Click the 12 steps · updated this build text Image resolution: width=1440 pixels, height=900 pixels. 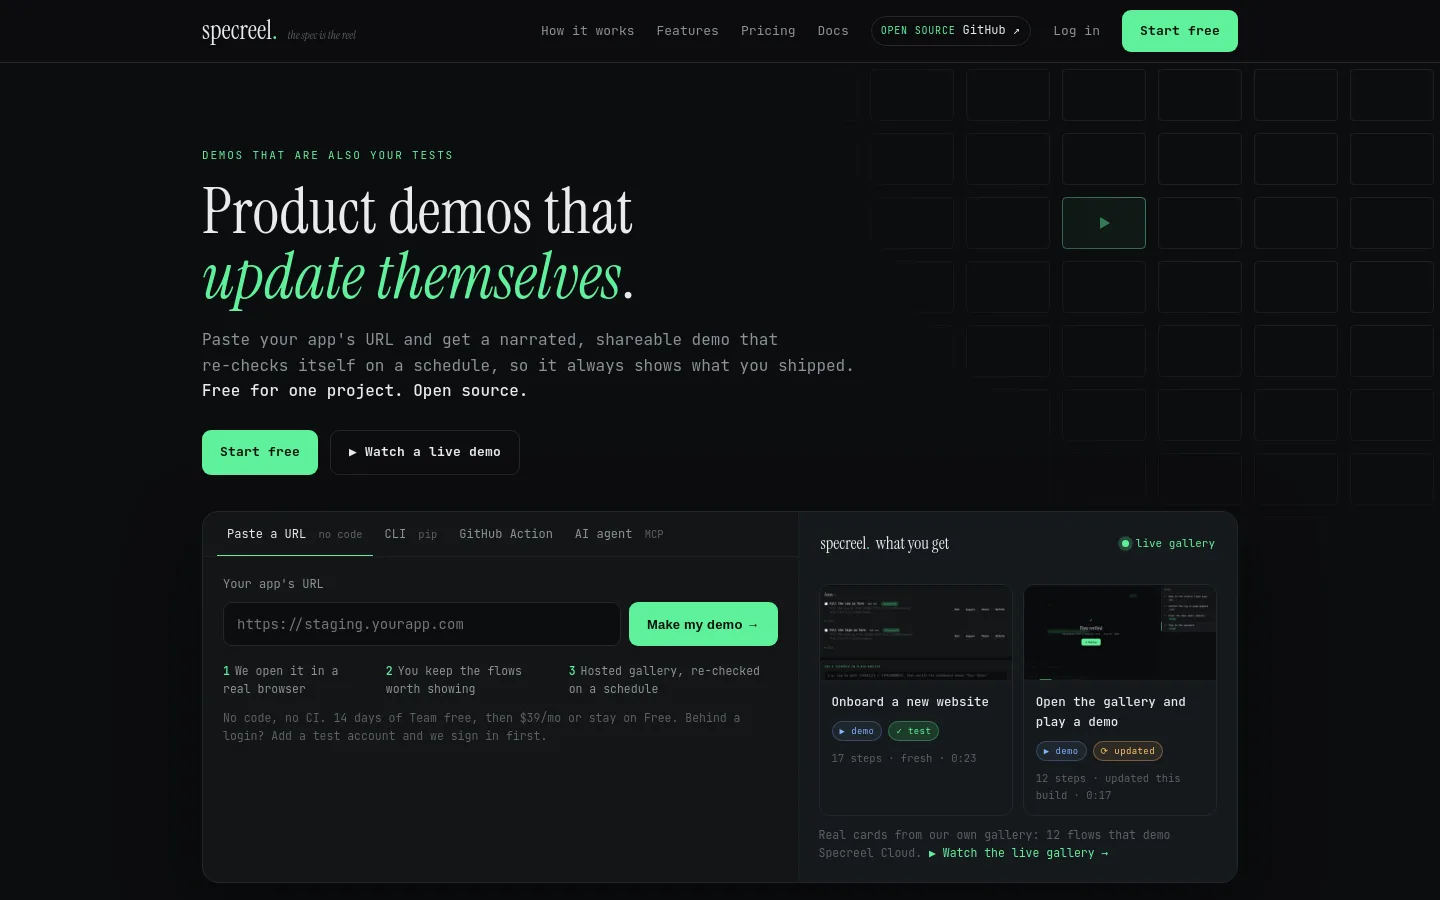[x=1108, y=787]
